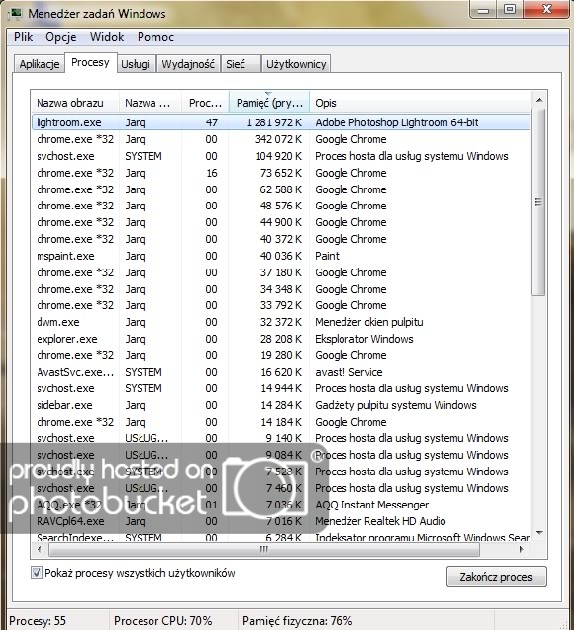Sort by the Proc... CPU column header
Image resolution: width=574 pixels, height=630 pixels.
pos(205,103)
